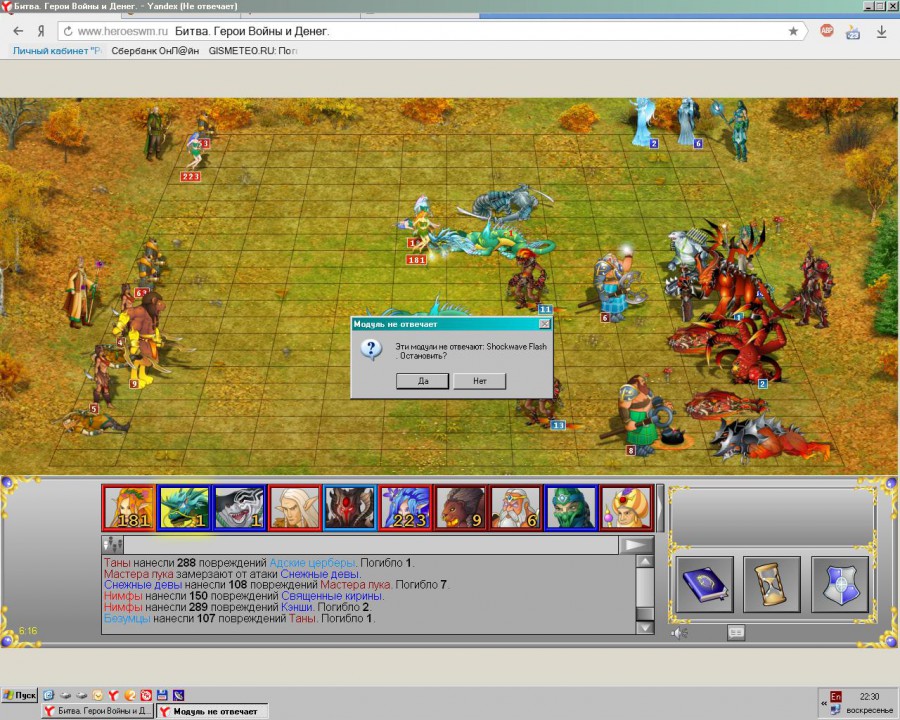Confirm stopping the plugin with Да

click(x=422, y=381)
